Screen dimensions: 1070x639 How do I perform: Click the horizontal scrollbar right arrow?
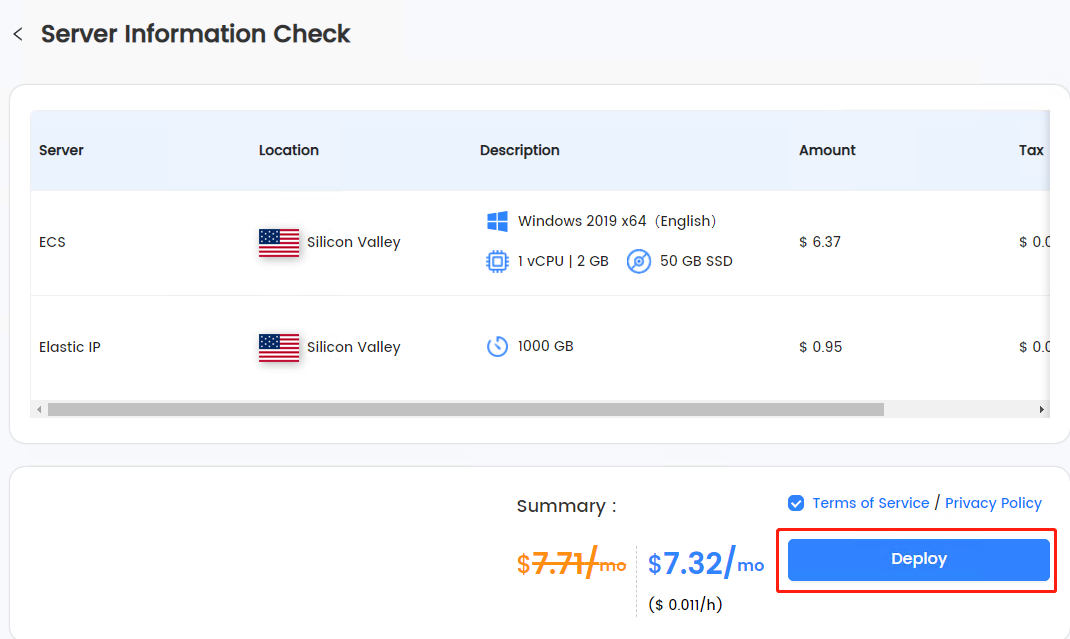coord(1041,410)
